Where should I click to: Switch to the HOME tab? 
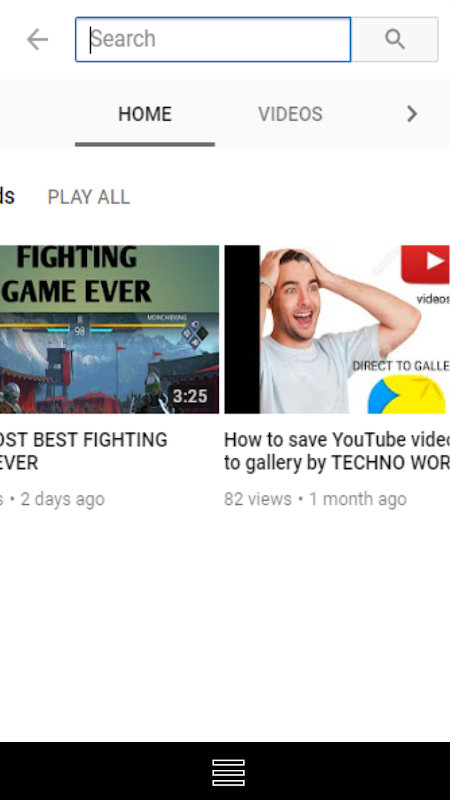(145, 114)
